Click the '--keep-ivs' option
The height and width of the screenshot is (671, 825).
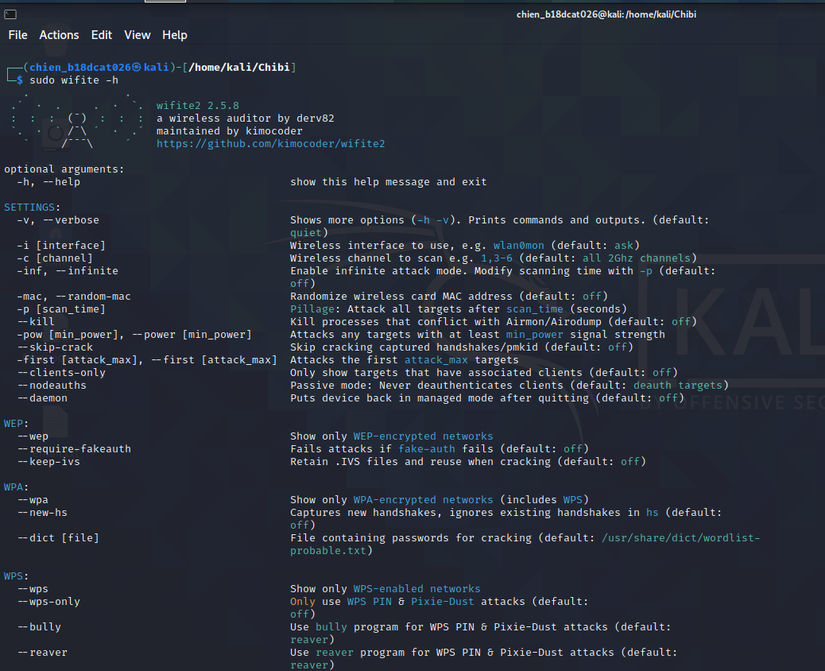48,462
